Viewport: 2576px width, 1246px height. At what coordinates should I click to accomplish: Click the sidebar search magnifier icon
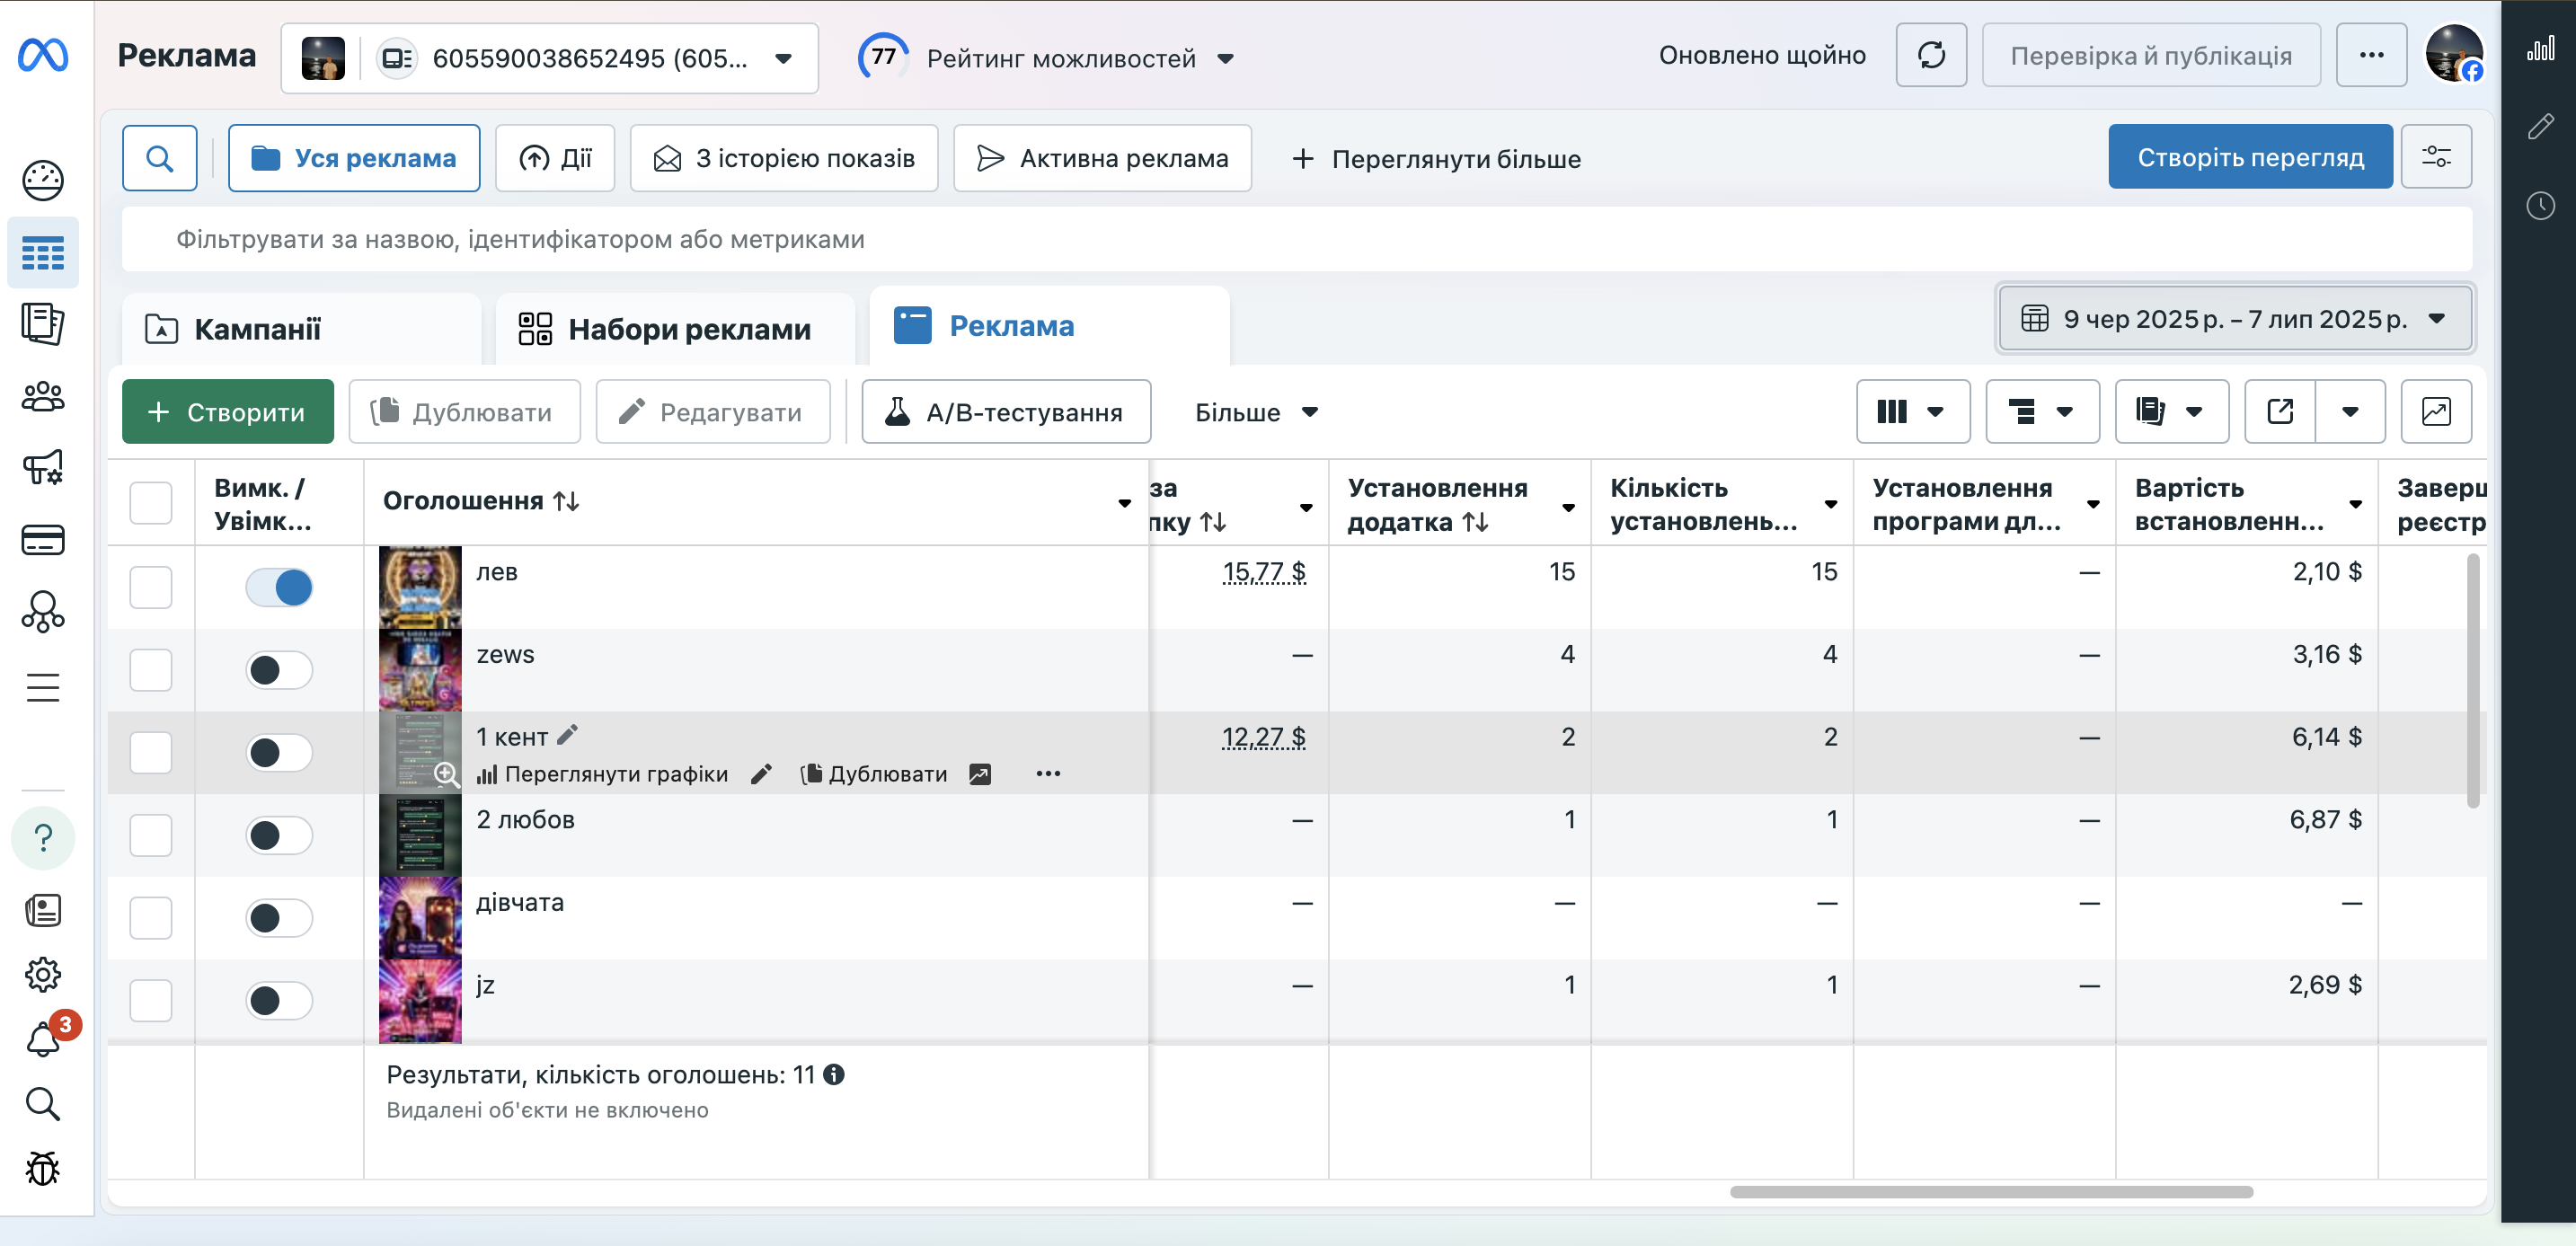tap(43, 1104)
